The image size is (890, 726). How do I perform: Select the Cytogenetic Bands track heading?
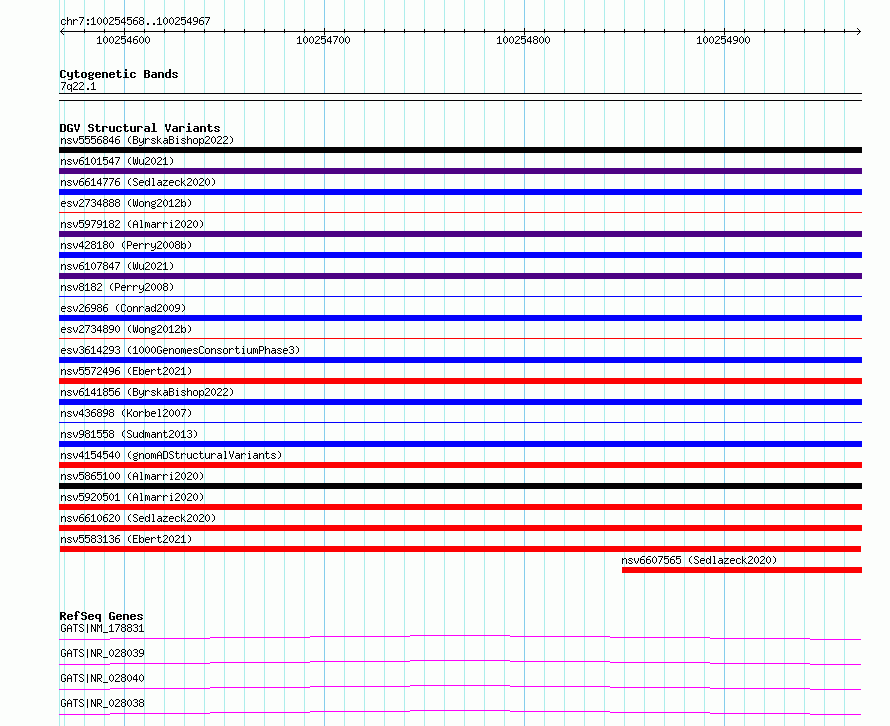pyautogui.click(x=119, y=74)
